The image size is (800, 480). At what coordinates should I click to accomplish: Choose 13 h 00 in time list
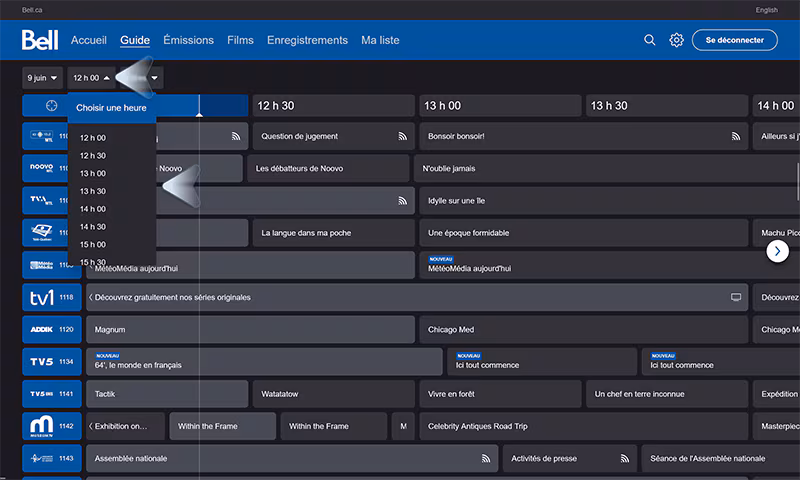point(93,173)
